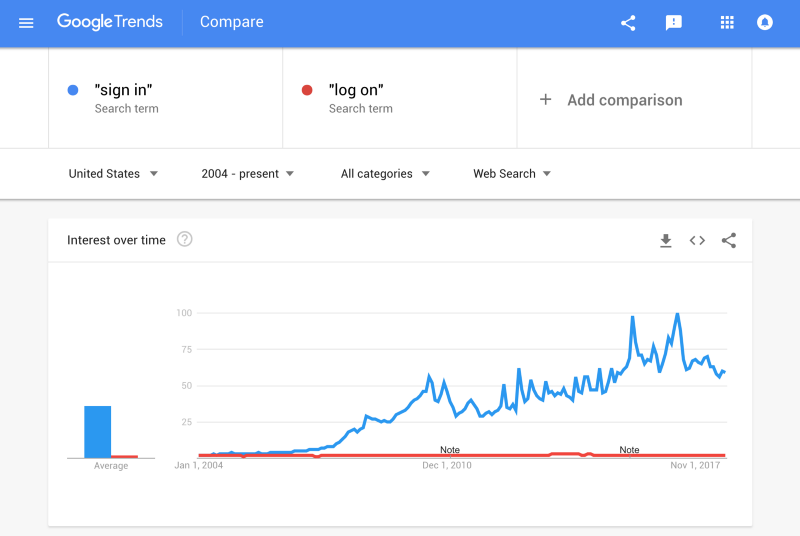The image size is (800, 536).
Task: Click the help icon beside Interest over time
Action: click(184, 239)
